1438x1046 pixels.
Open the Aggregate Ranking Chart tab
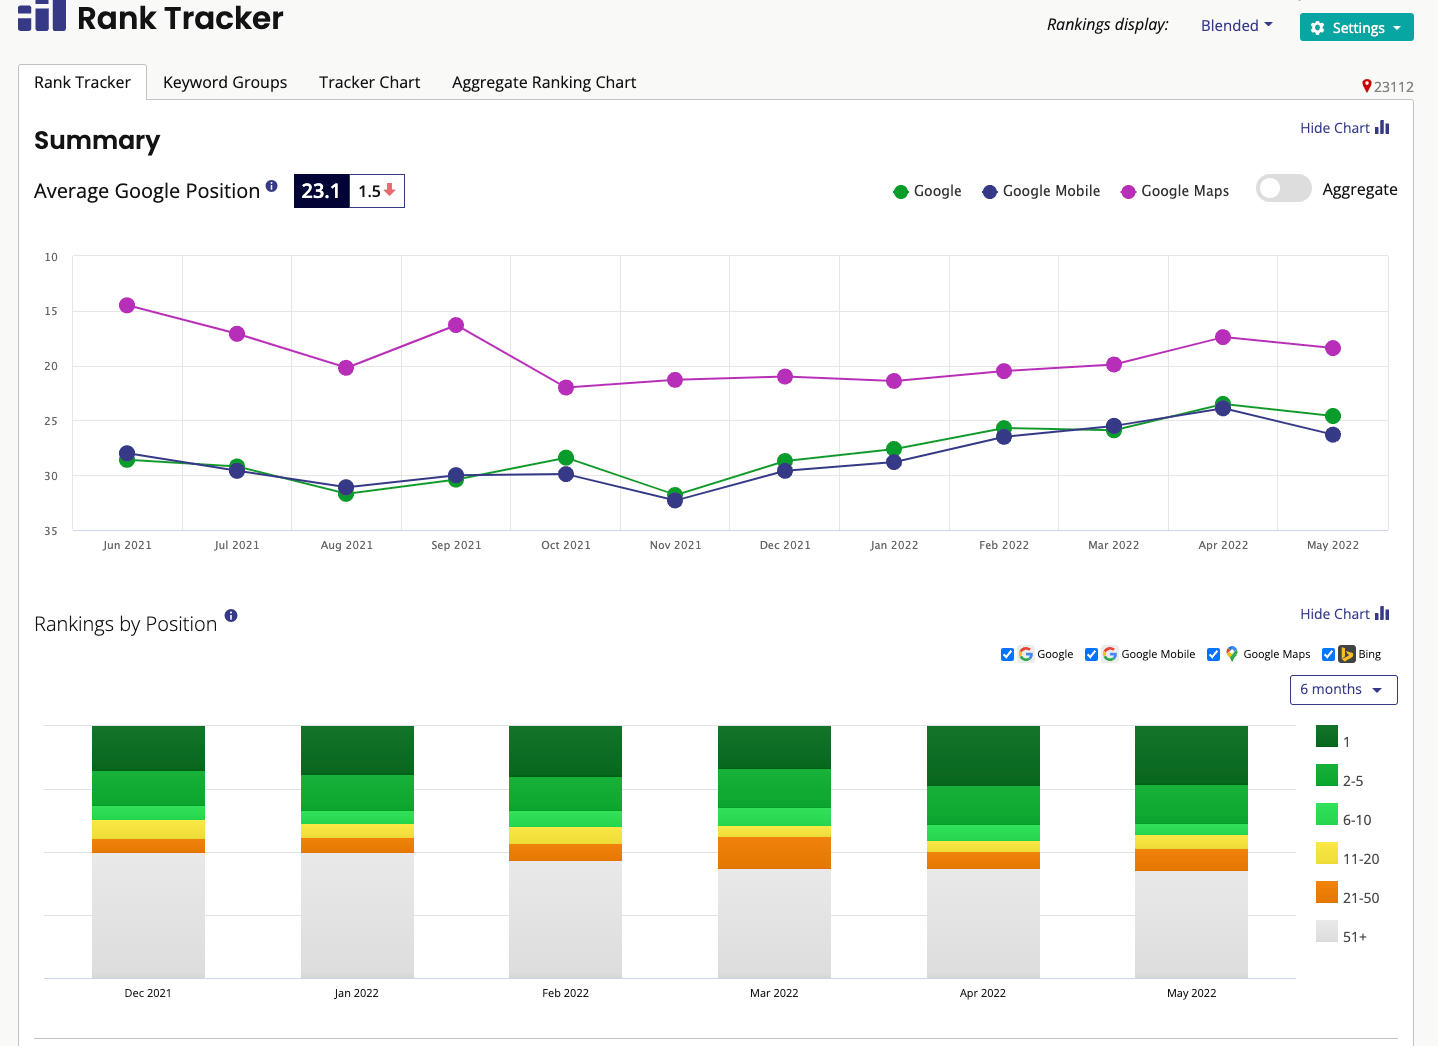point(544,82)
